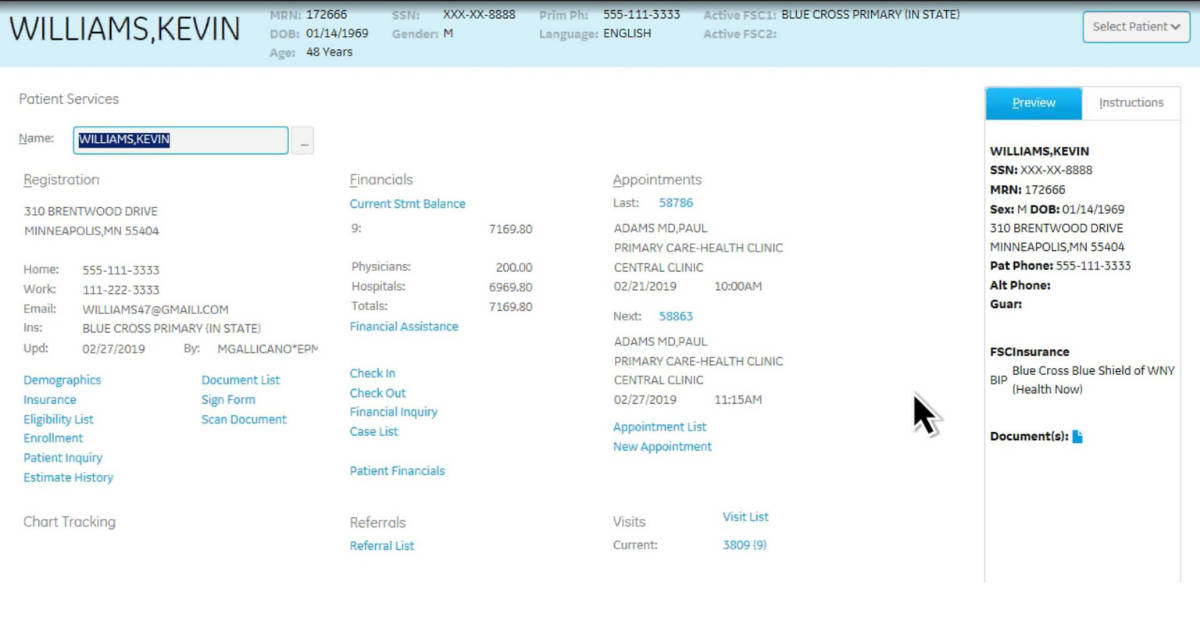
Task: Click the Check In link
Action: pyautogui.click(x=372, y=373)
